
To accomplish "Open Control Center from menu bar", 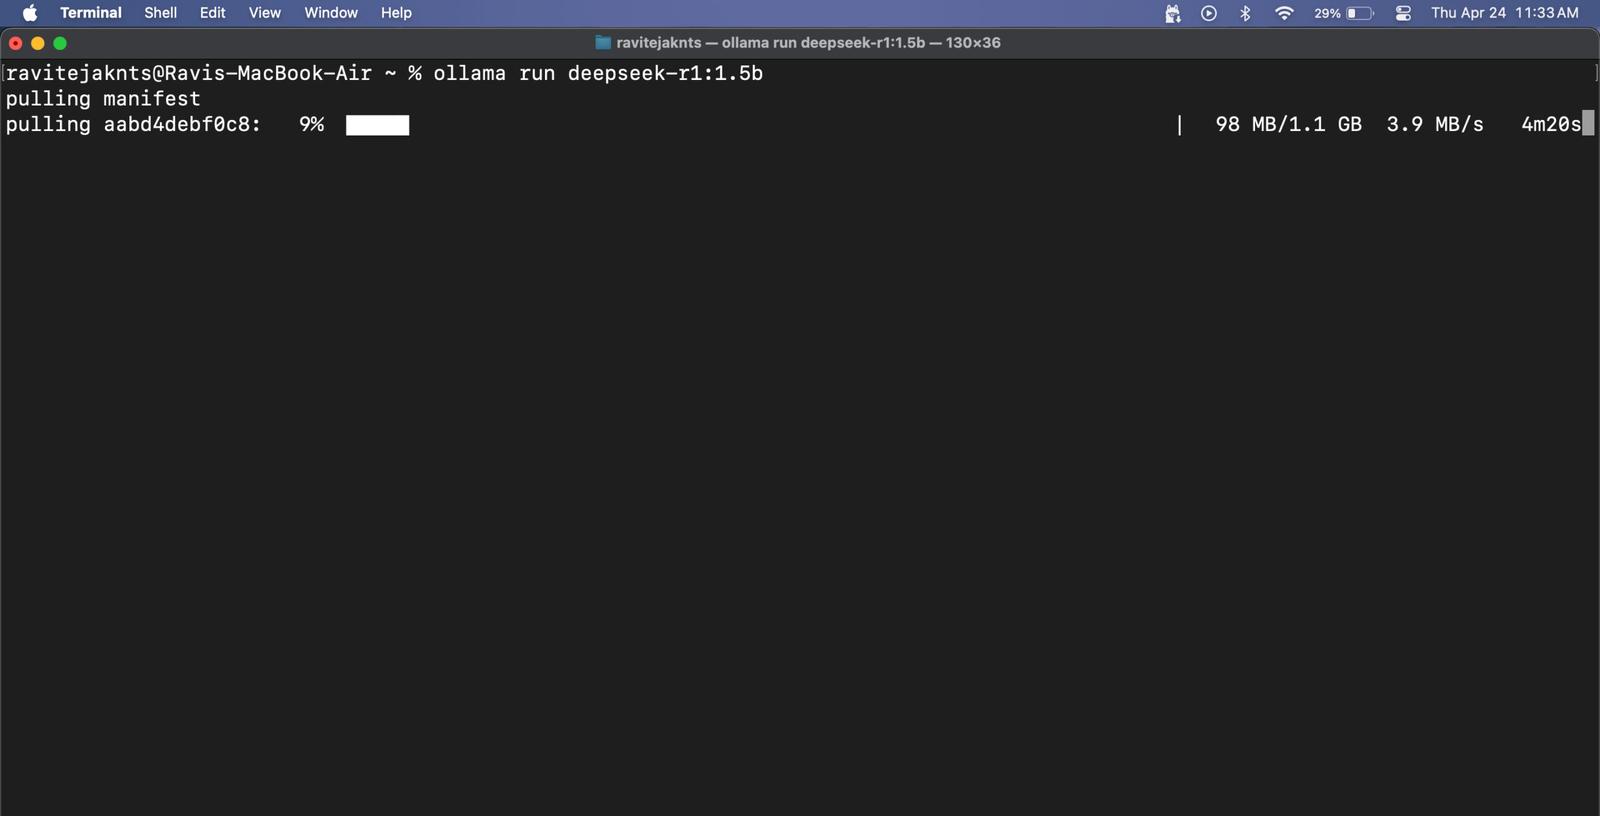I will point(1403,13).
